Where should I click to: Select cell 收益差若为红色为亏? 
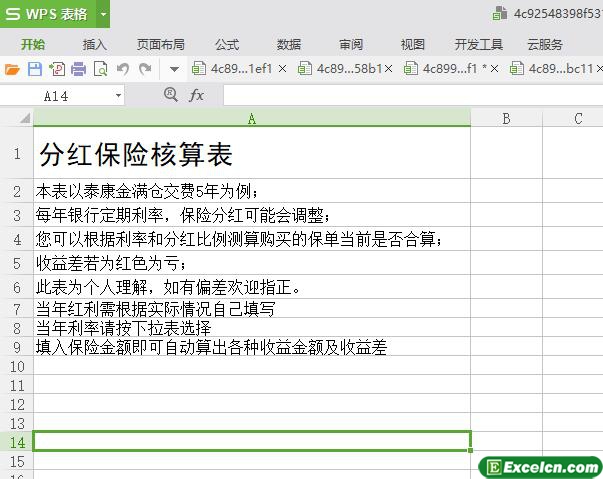(x=252, y=263)
